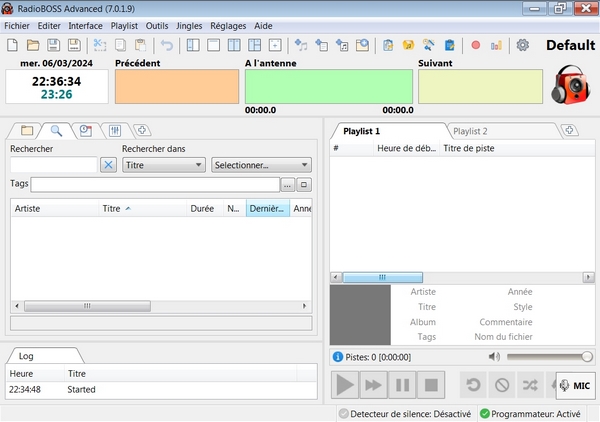
Task: Click the window icon with blue plus circle
Action: tap(362, 45)
